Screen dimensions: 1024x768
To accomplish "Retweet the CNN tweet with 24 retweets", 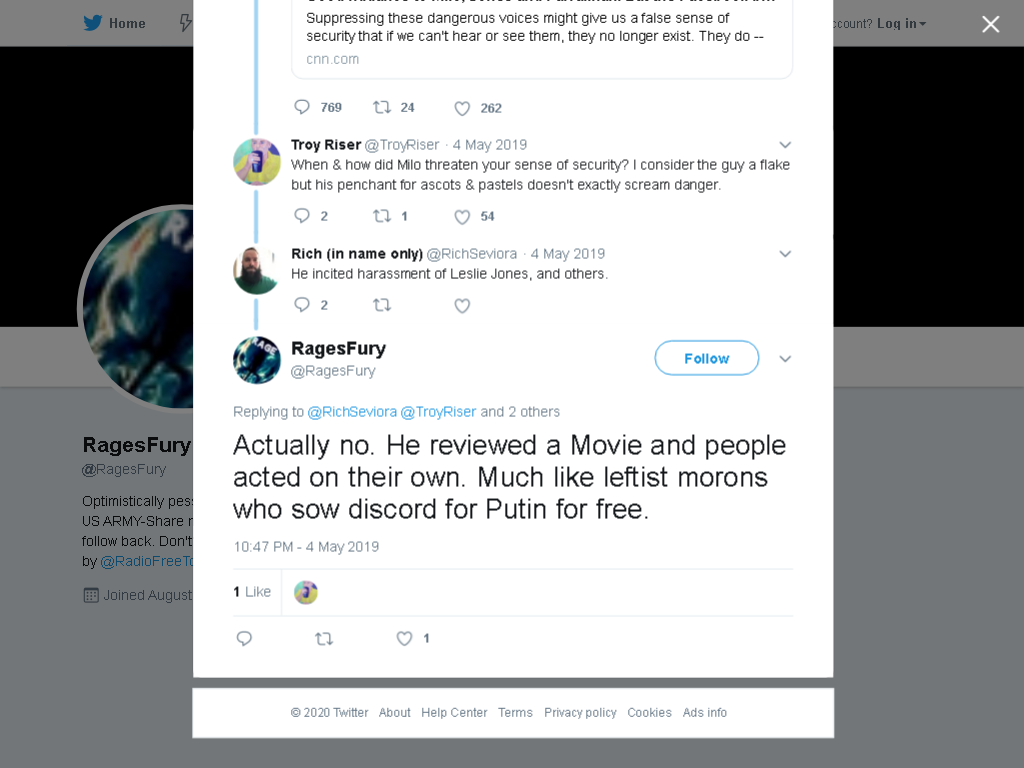I will click(x=381, y=107).
